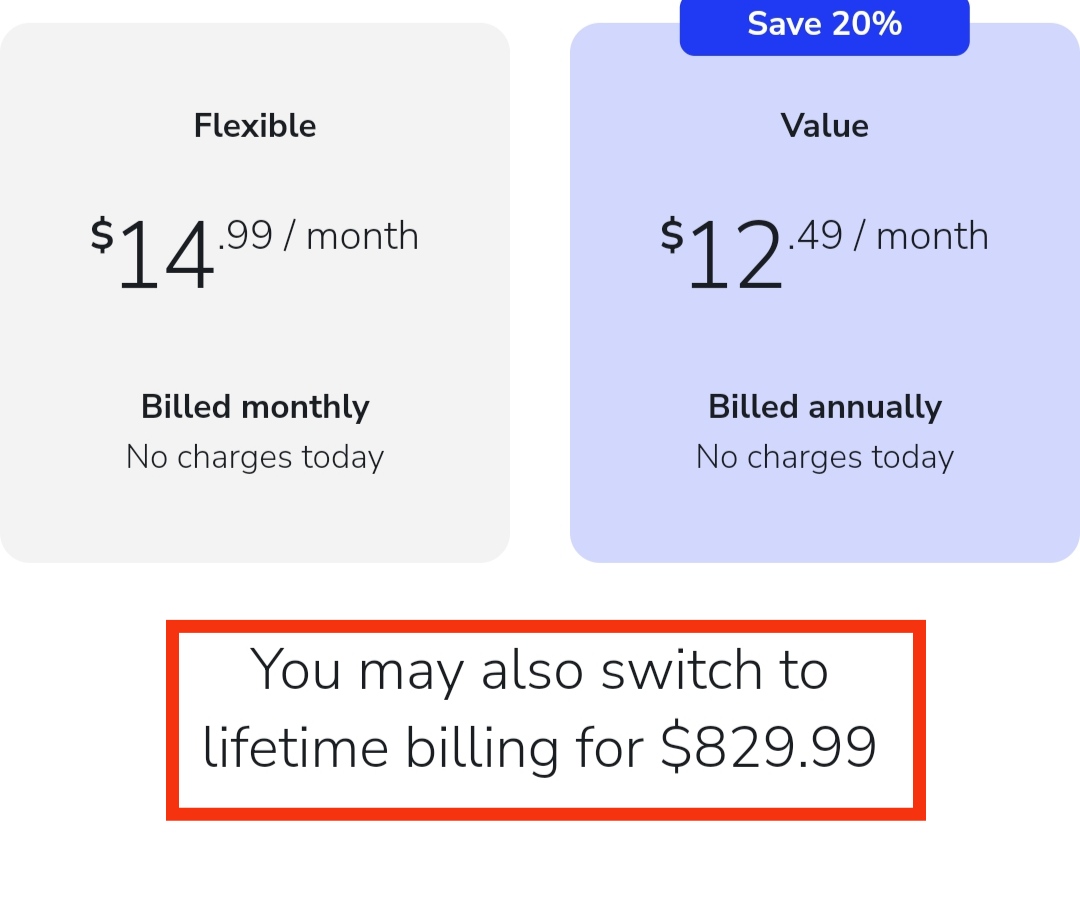Click No charges today under Billed monthly
1080x904 pixels.
[255, 457]
